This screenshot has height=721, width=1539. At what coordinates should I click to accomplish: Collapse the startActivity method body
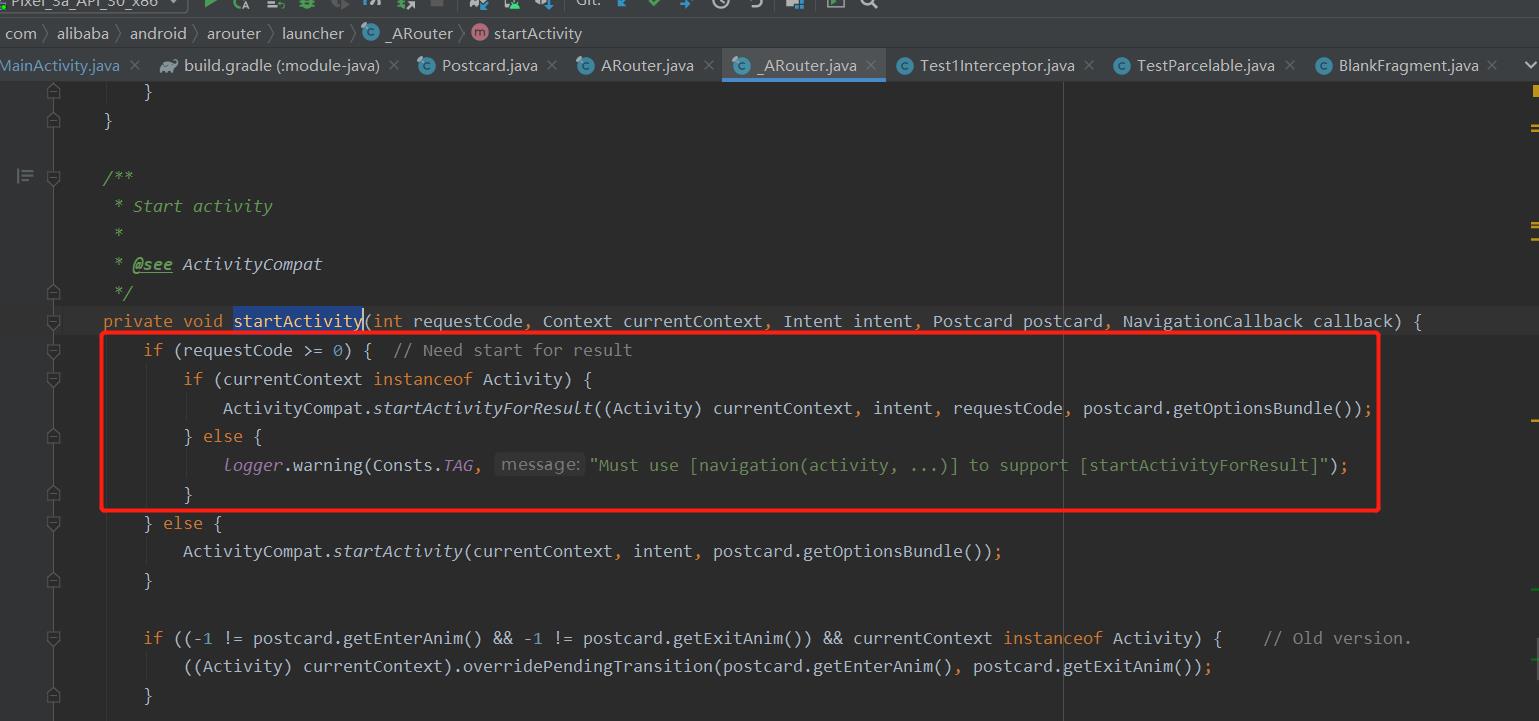point(54,322)
